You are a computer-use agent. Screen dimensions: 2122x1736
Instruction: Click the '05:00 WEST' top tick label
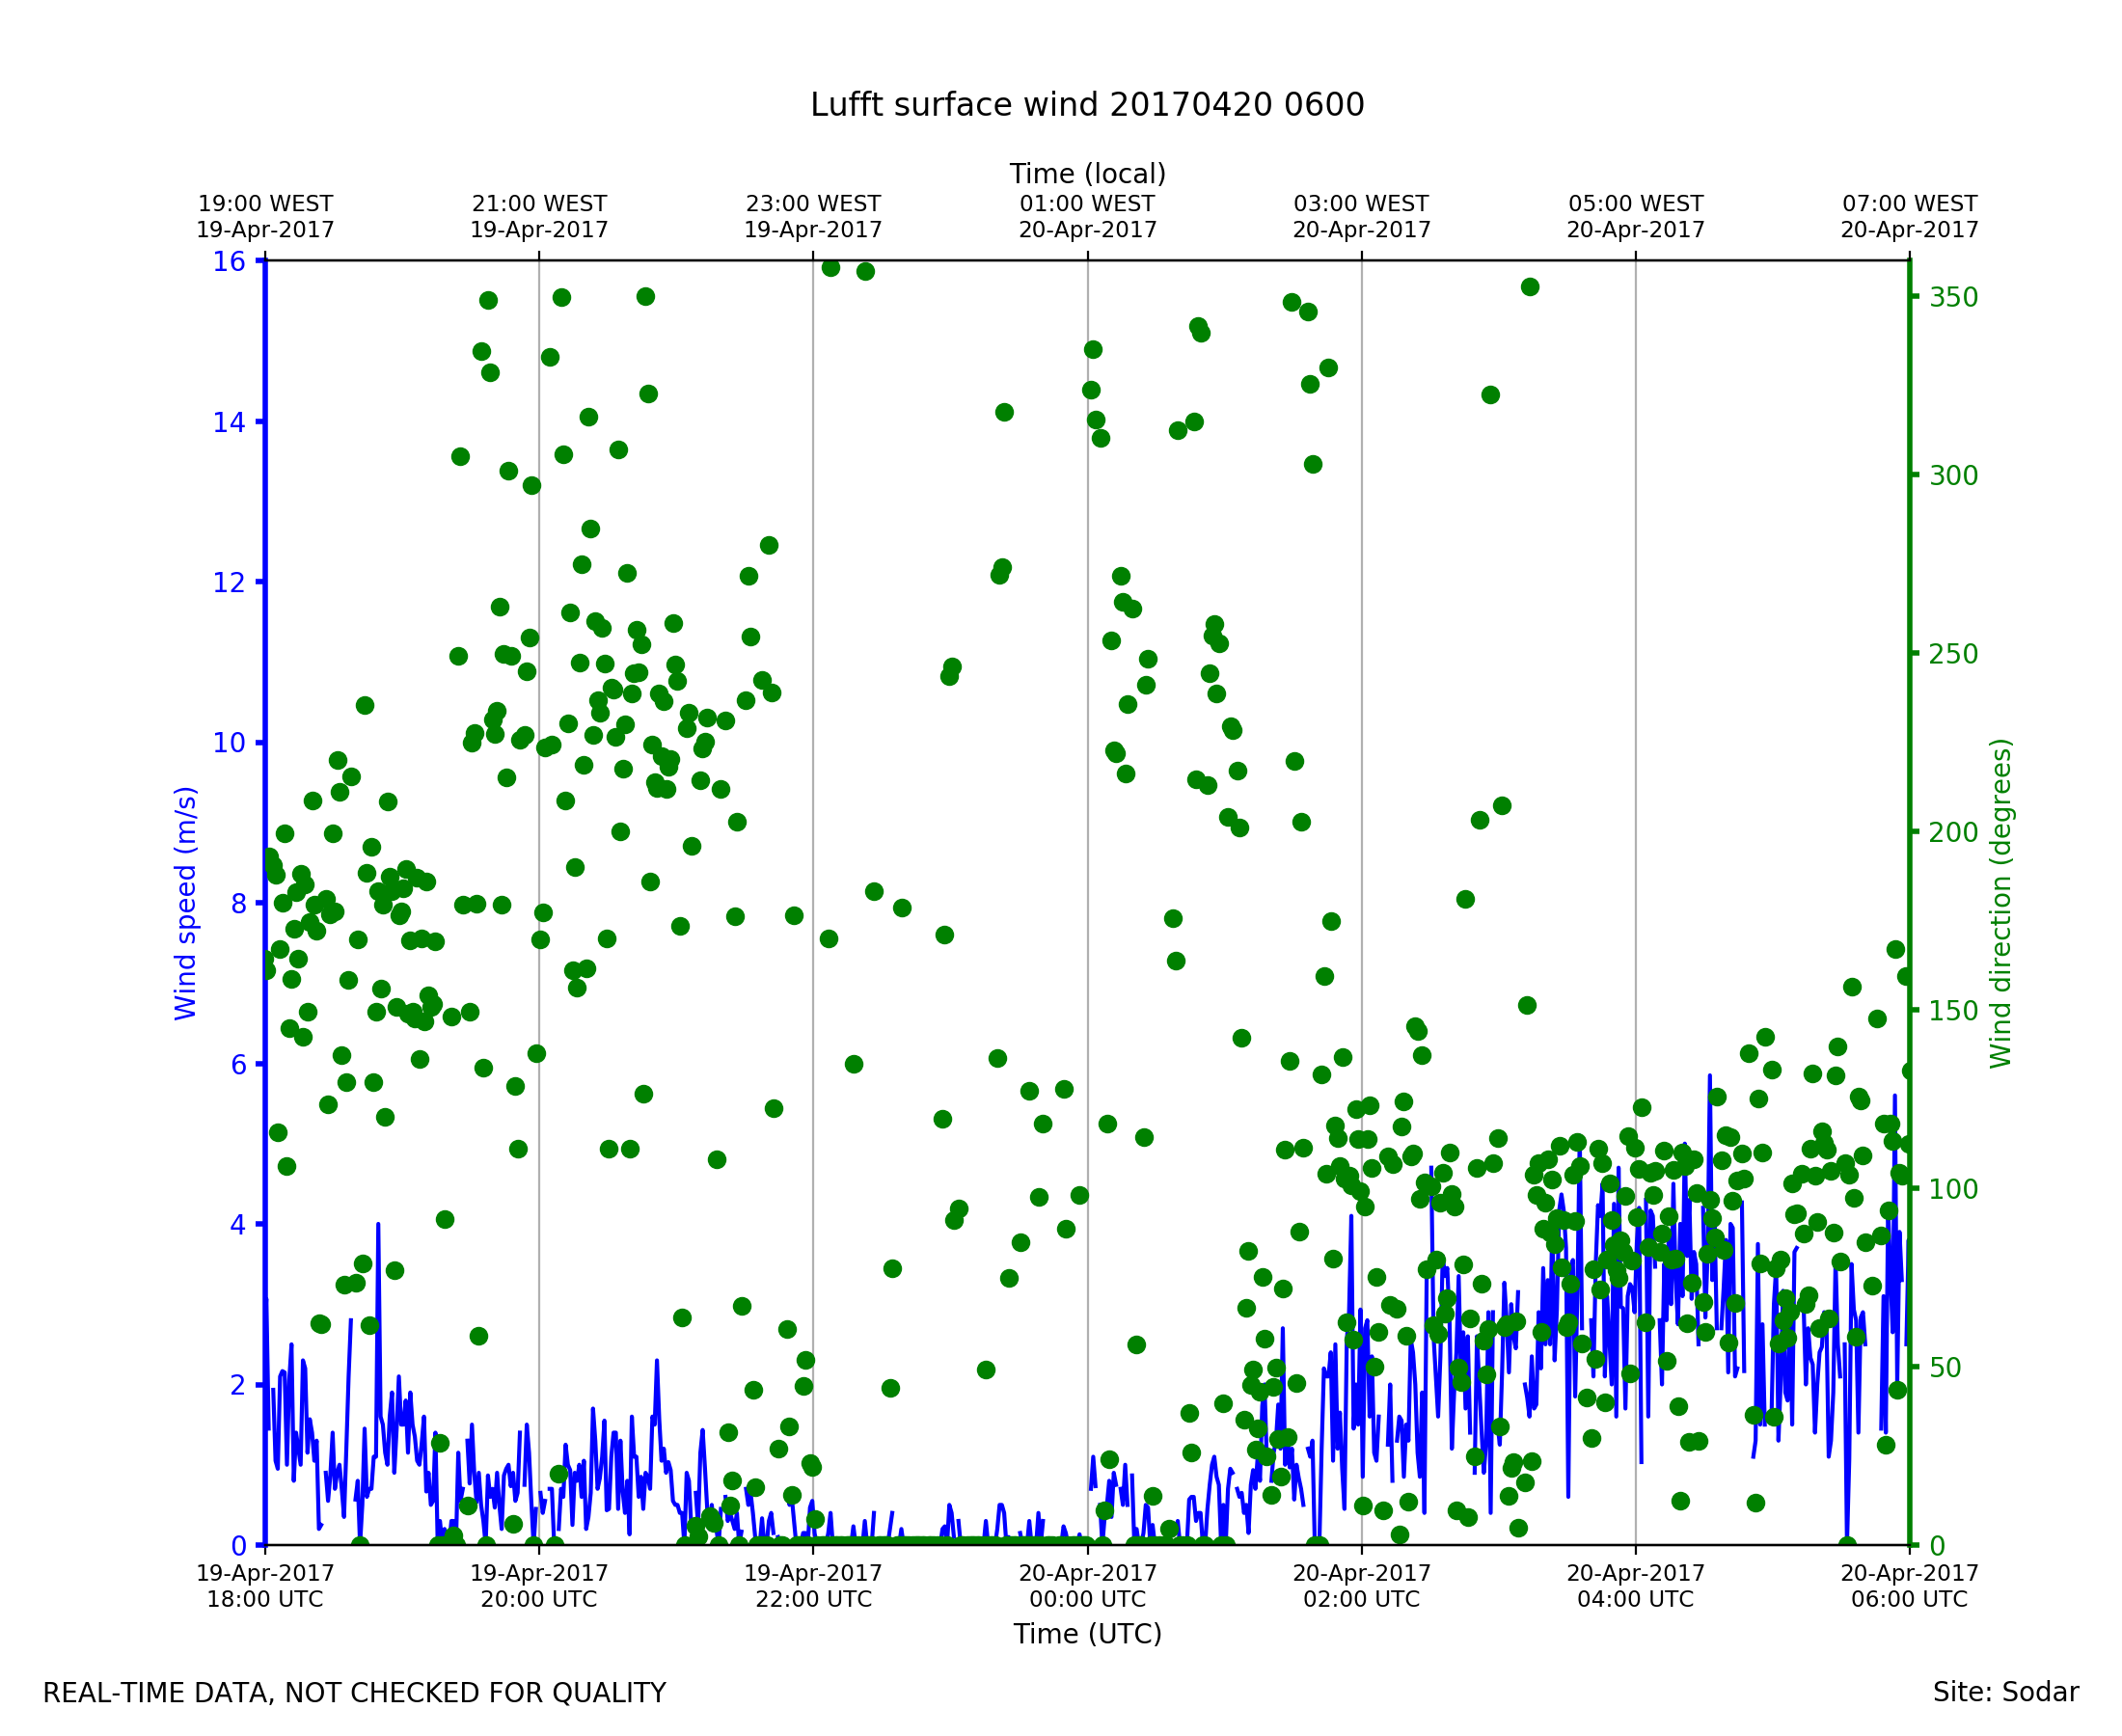coord(1635,204)
